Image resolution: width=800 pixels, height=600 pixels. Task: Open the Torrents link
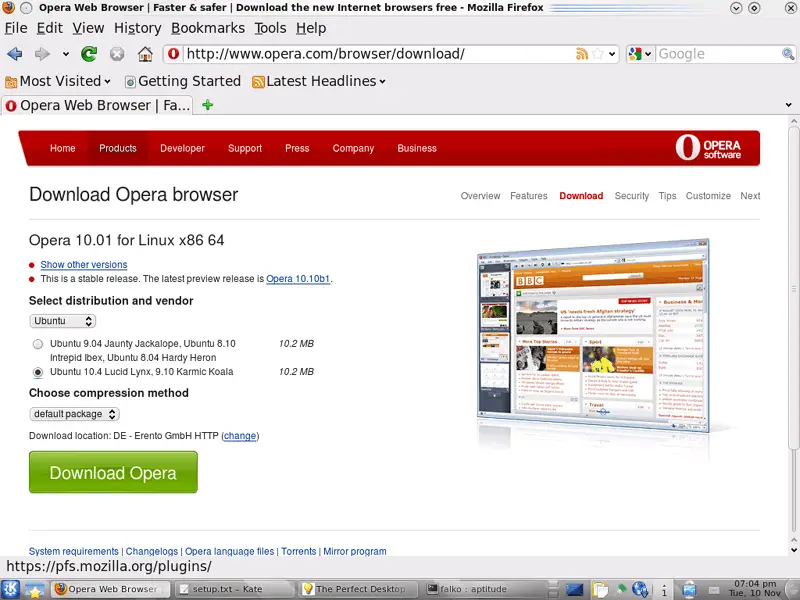coord(298,551)
